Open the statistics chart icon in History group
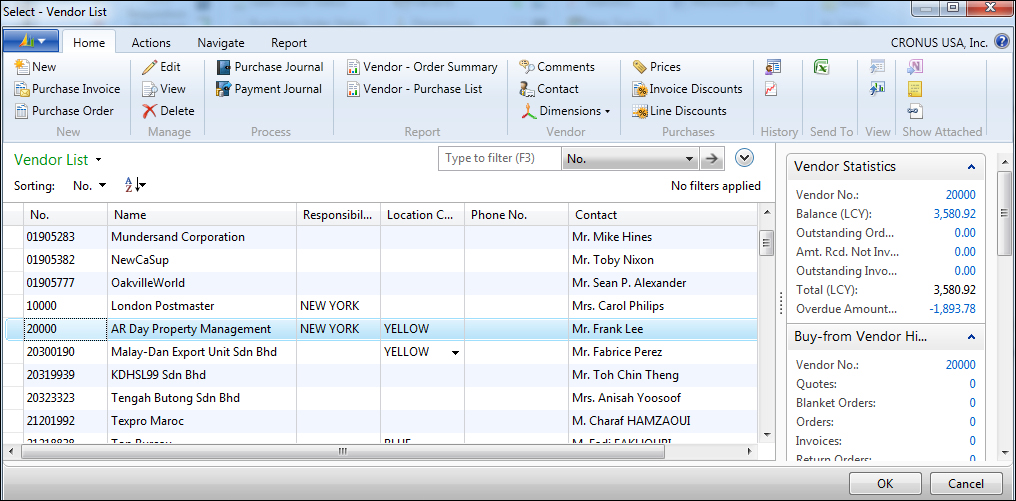 [771, 89]
